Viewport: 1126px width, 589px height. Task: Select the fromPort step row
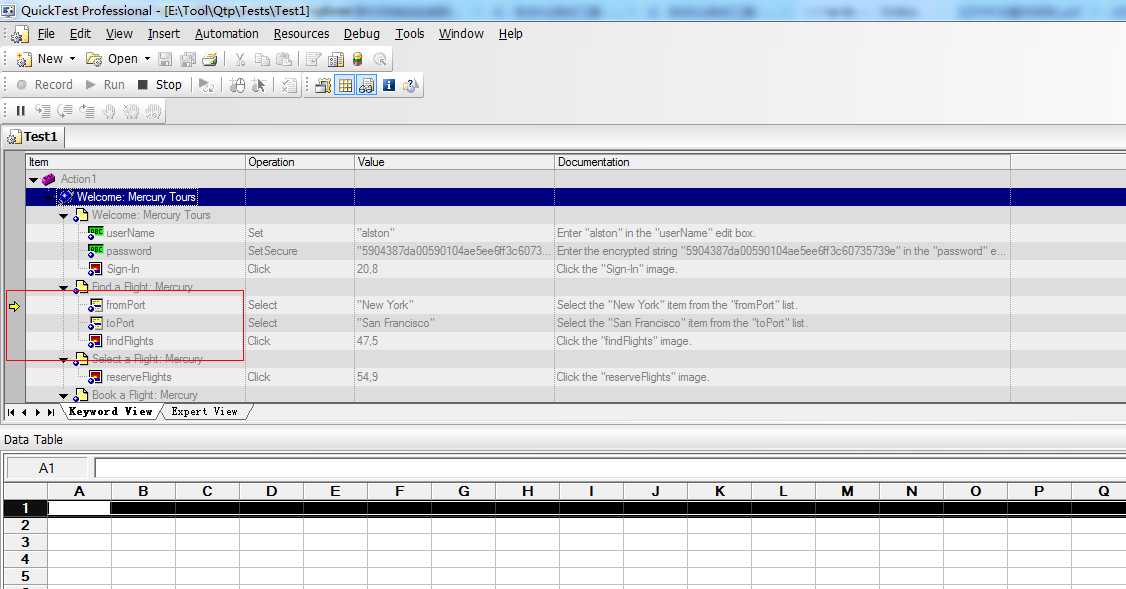tap(518, 305)
